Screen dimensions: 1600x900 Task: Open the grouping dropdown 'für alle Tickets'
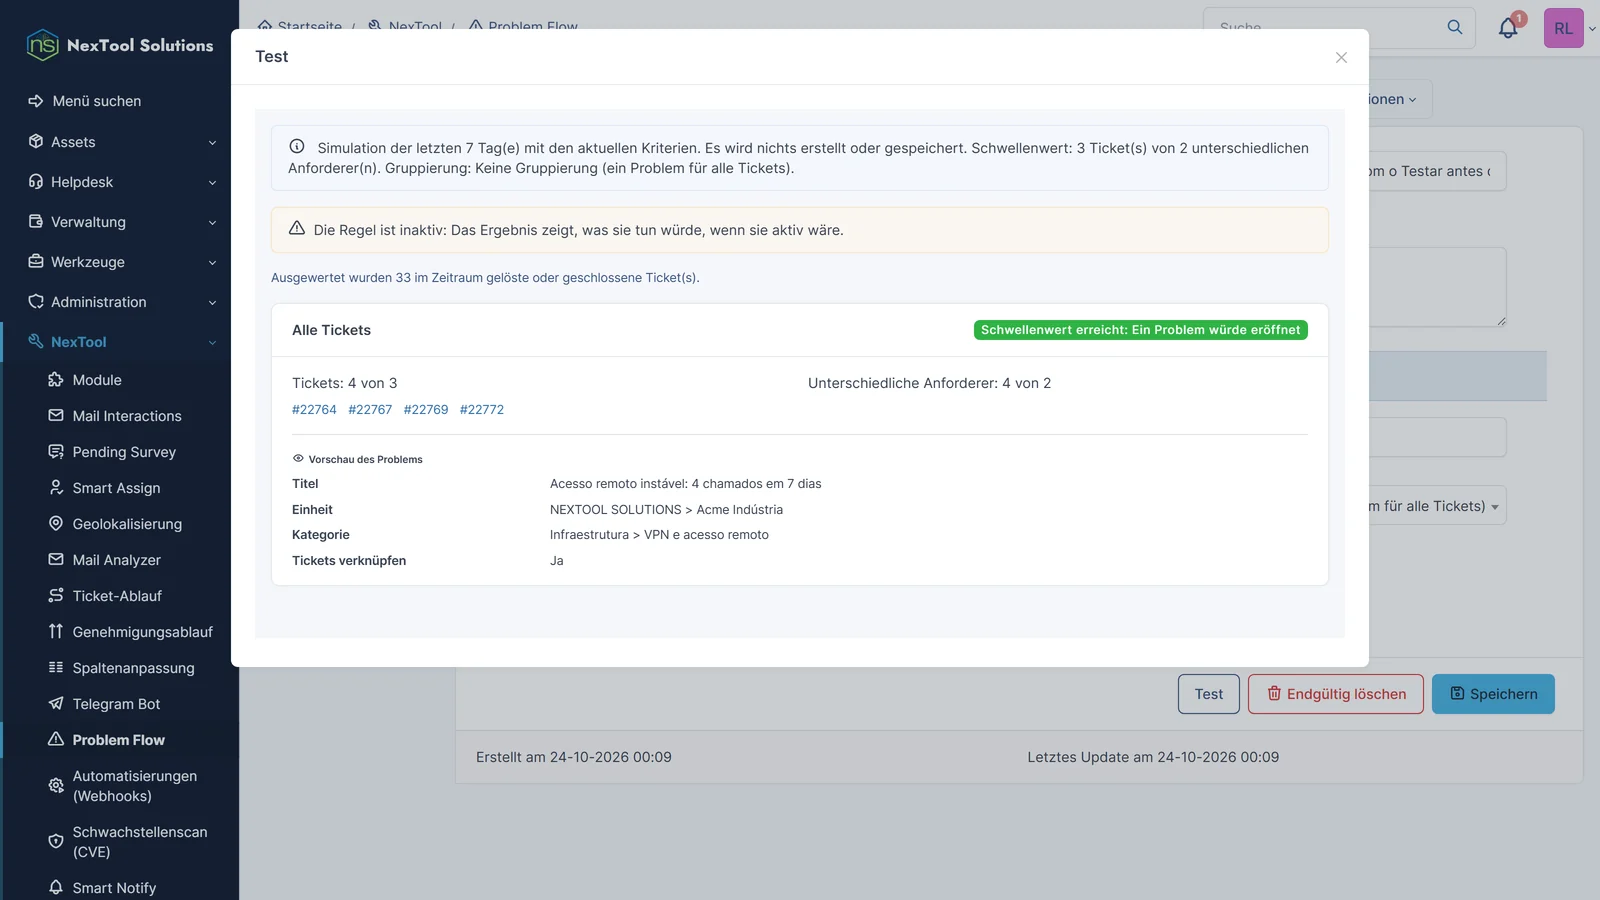(x=1437, y=506)
